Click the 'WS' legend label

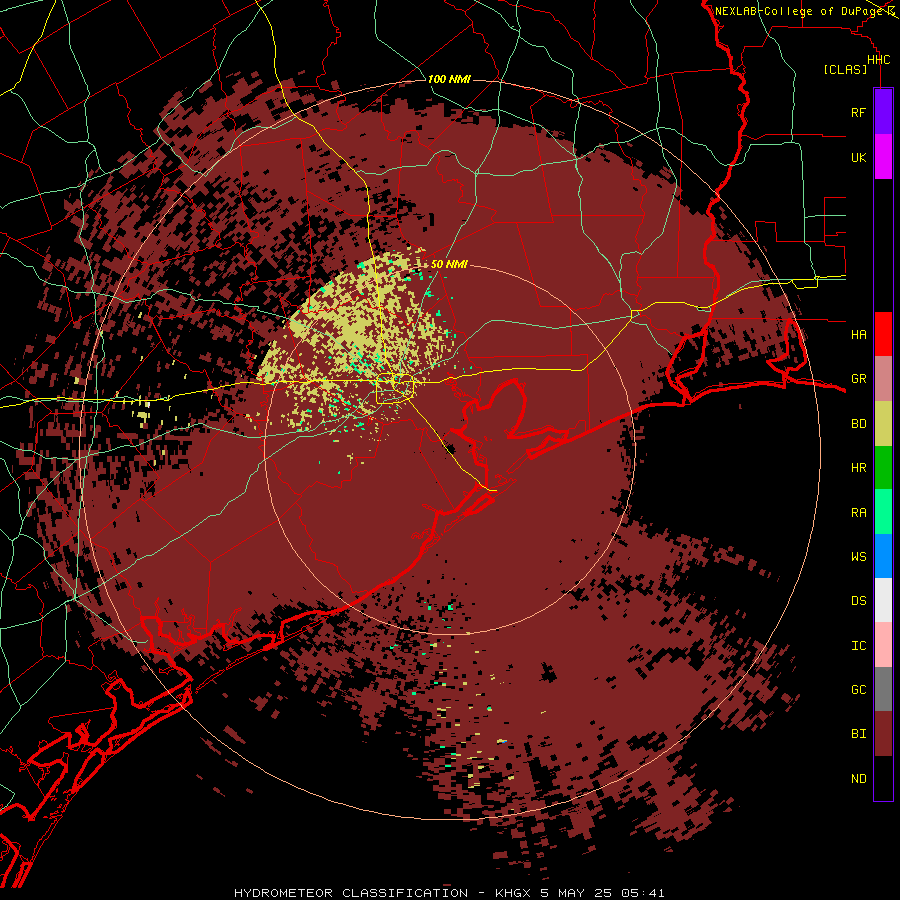[x=858, y=557]
